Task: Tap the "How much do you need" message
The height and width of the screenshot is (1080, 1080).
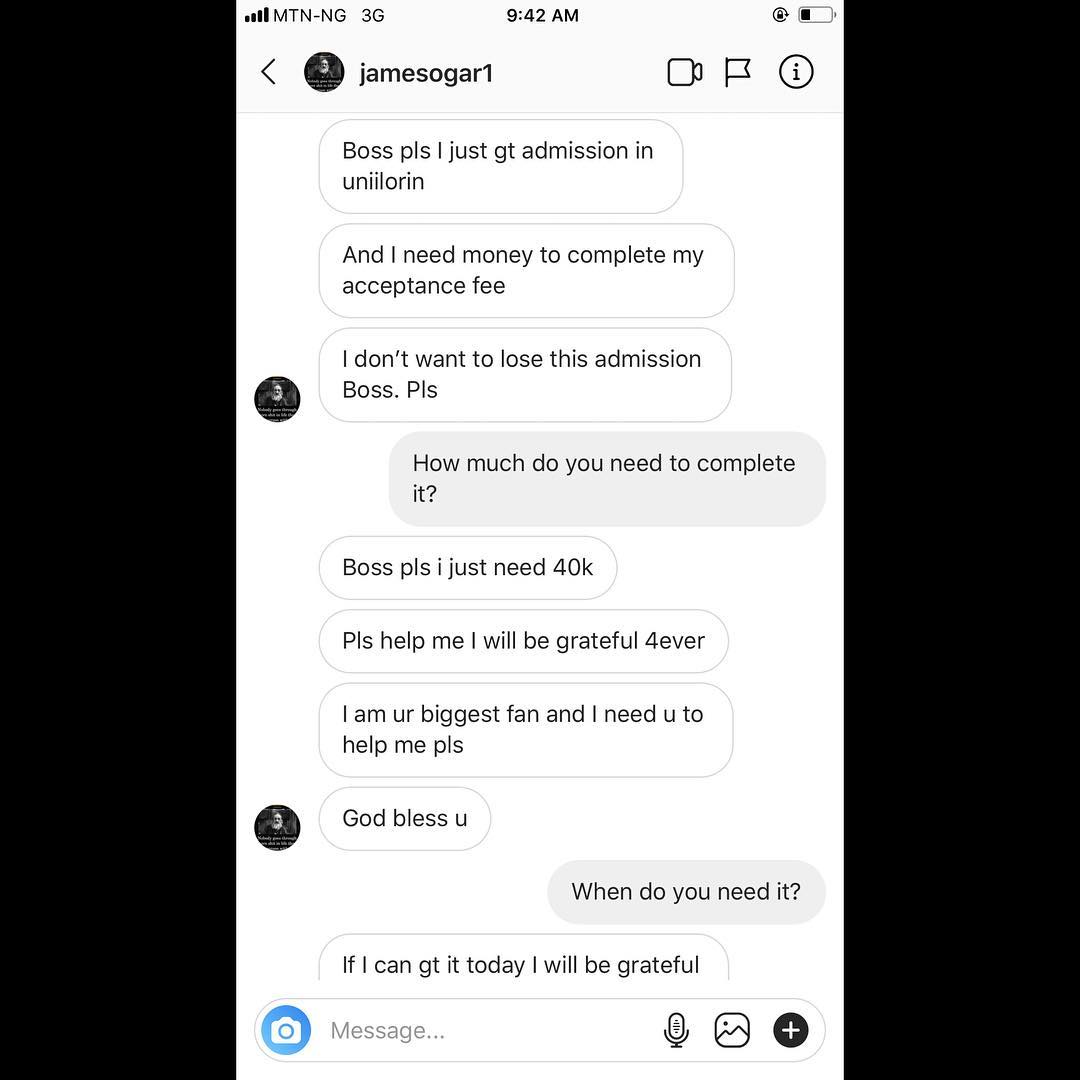Action: (607, 479)
